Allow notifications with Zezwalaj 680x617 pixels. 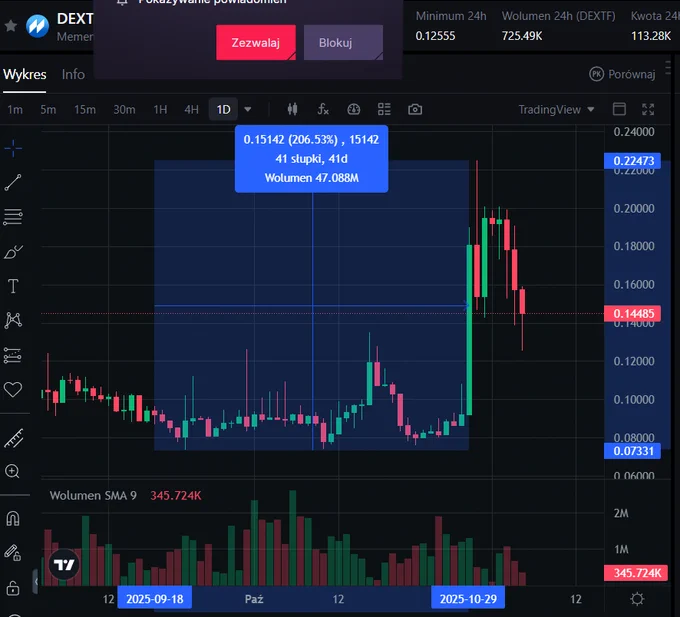click(256, 42)
